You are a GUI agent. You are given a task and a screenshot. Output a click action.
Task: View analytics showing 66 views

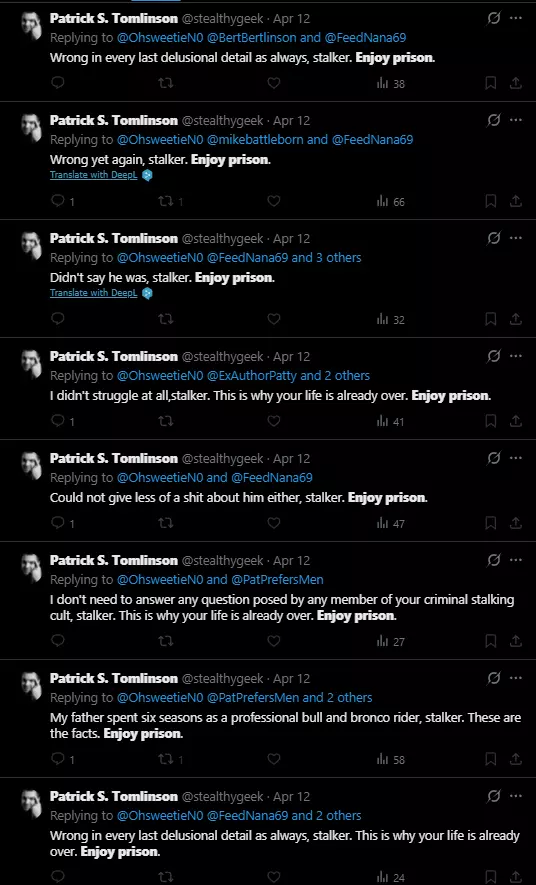pyautogui.click(x=390, y=201)
